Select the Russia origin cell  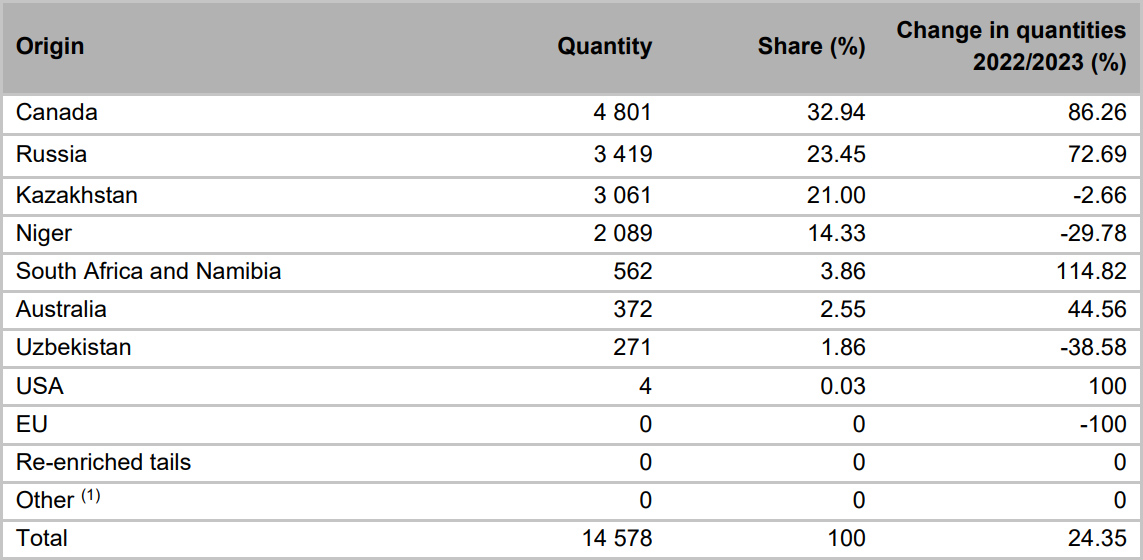click(x=51, y=155)
